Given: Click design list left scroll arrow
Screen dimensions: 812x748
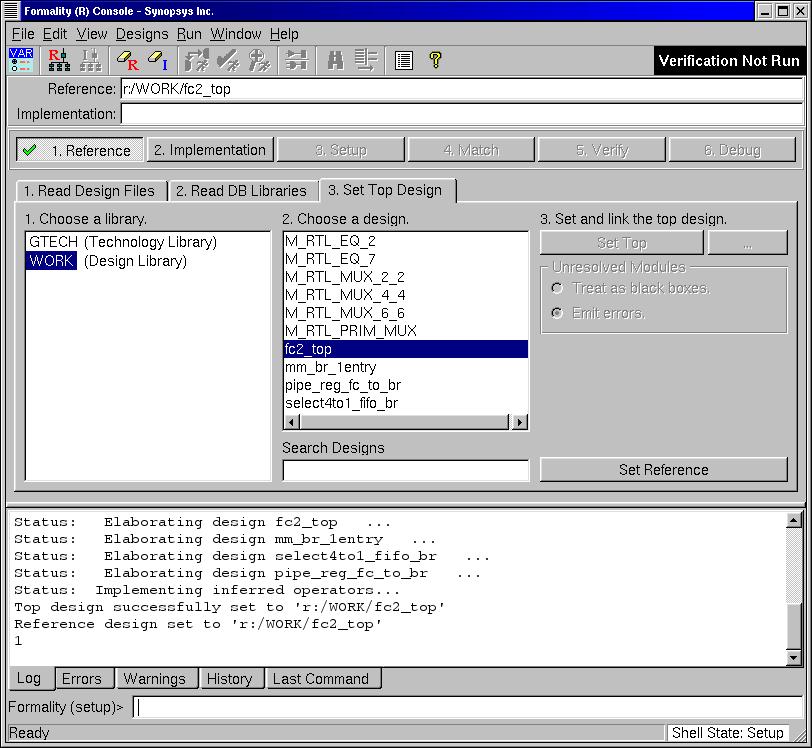Looking at the screenshot, I should (292, 422).
